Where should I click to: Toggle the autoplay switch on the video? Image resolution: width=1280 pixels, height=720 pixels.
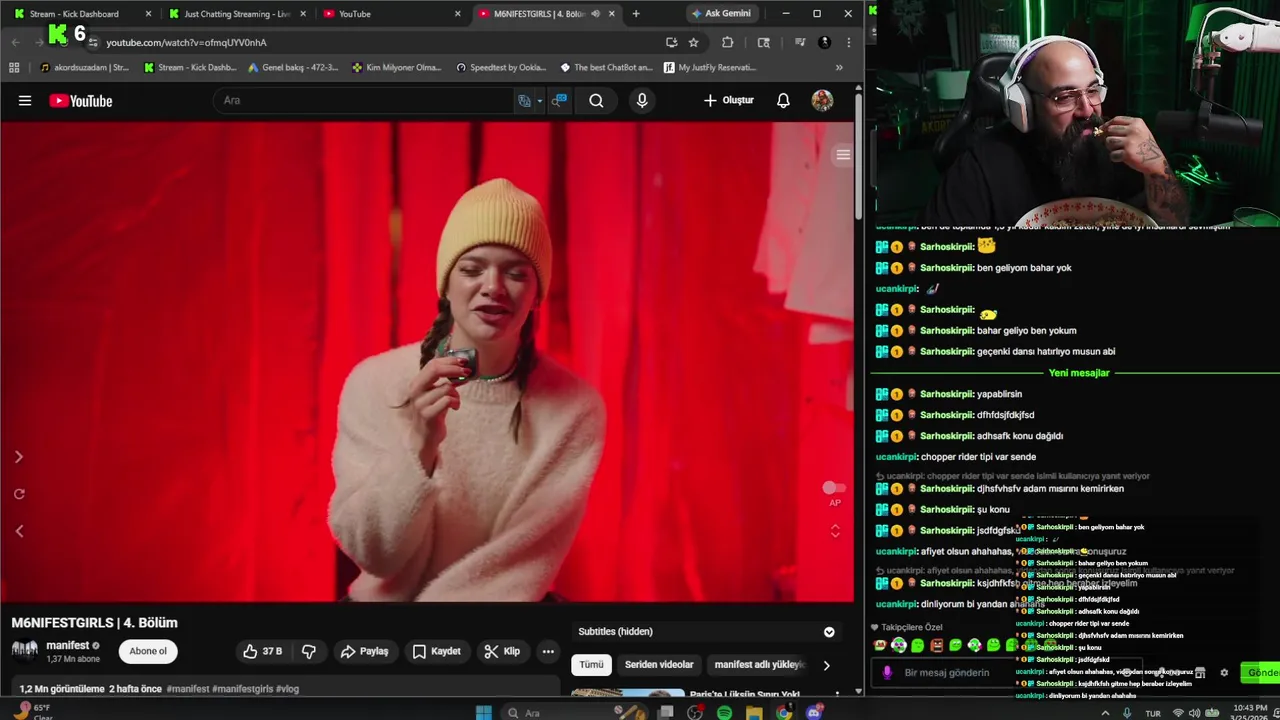pyautogui.click(x=833, y=488)
